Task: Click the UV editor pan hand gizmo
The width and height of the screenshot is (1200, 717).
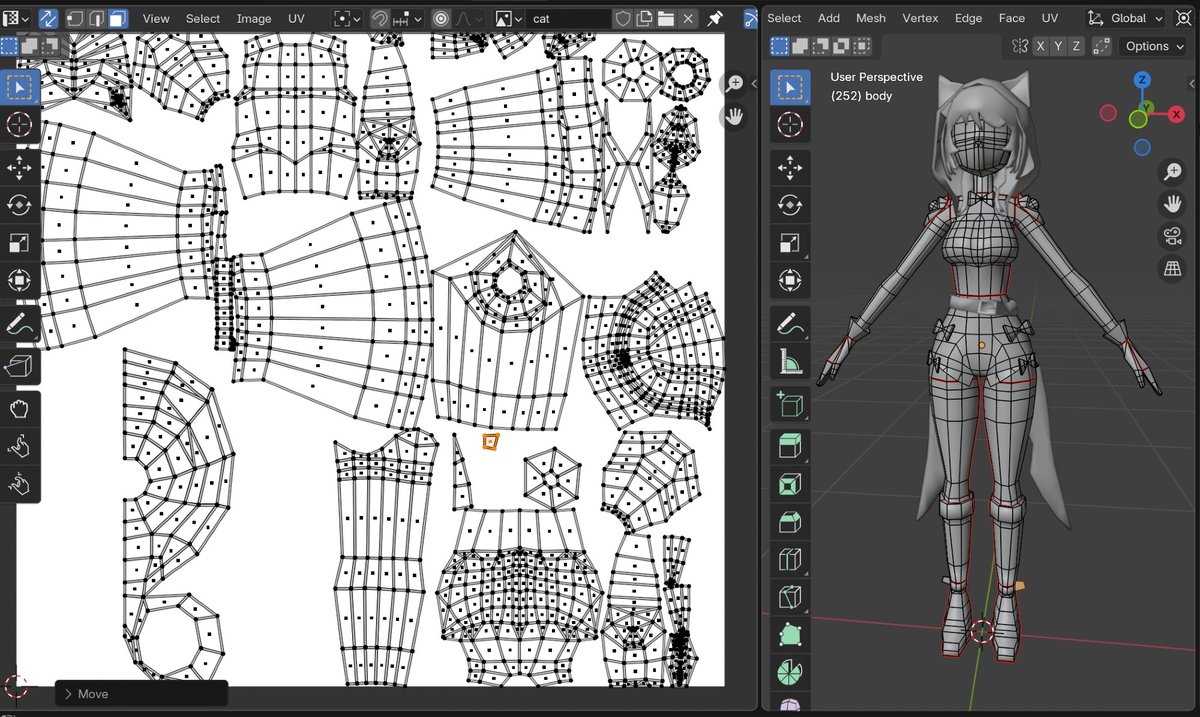Action: 735,117
